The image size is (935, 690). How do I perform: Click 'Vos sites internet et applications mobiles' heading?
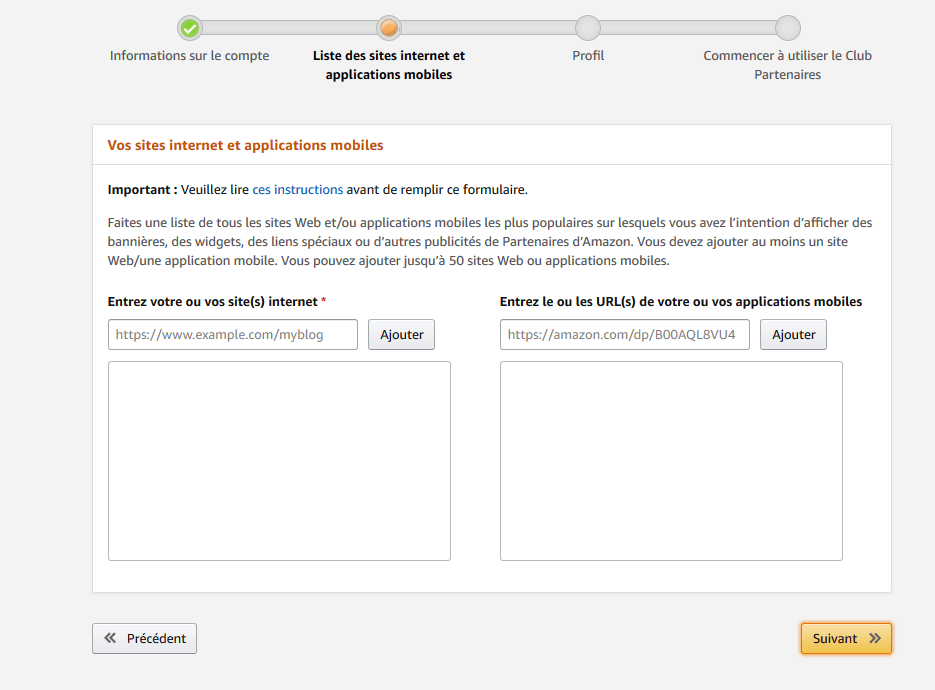[x=245, y=145]
